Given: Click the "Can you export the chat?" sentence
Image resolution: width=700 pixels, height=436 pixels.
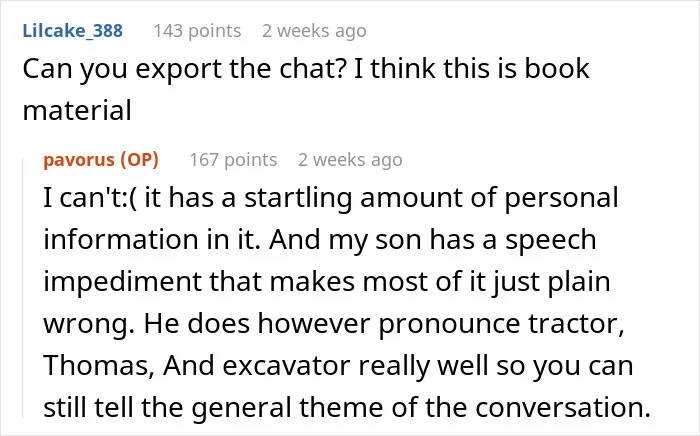Looking at the screenshot, I should (184, 69).
